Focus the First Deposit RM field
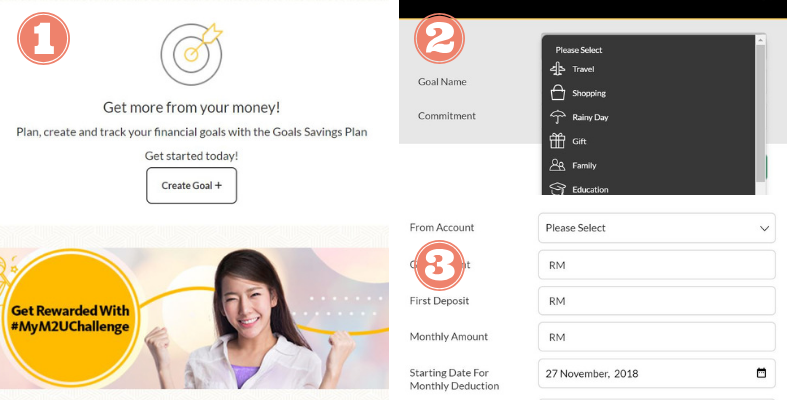Screen dimensions: 787x400 pyautogui.click(x=657, y=301)
